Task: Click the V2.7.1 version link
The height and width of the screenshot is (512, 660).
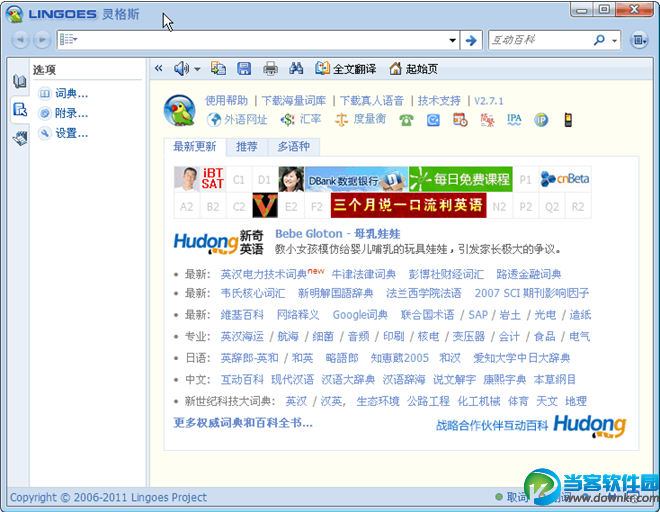Action: point(489,101)
